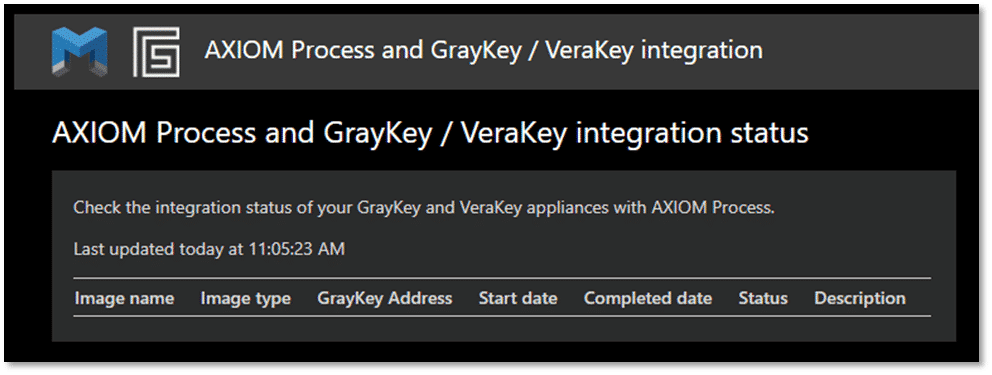The height and width of the screenshot is (375, 992).
Task: Click the header title AXIOM Process and GrayKey / VeraKey integration
Action: click(x=483, y=50)
